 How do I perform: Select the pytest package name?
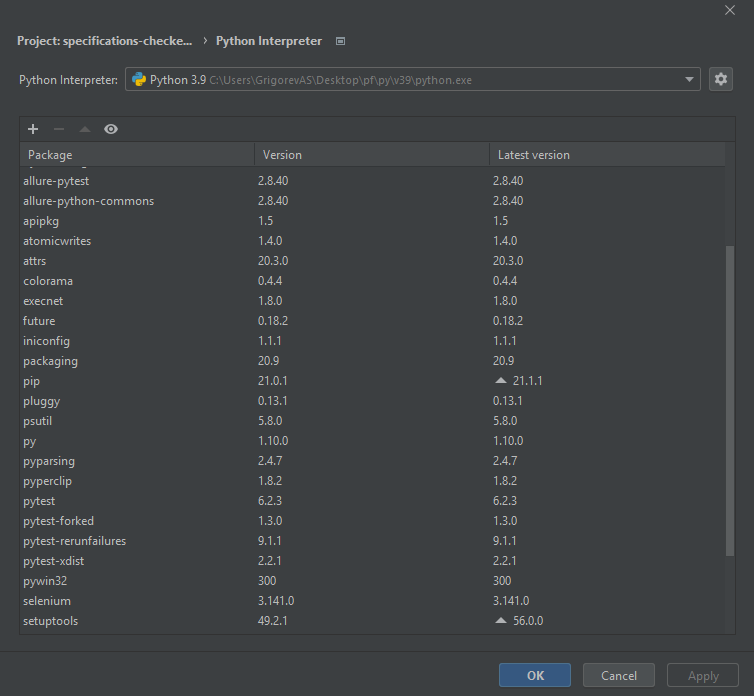[x=39, y=501]
